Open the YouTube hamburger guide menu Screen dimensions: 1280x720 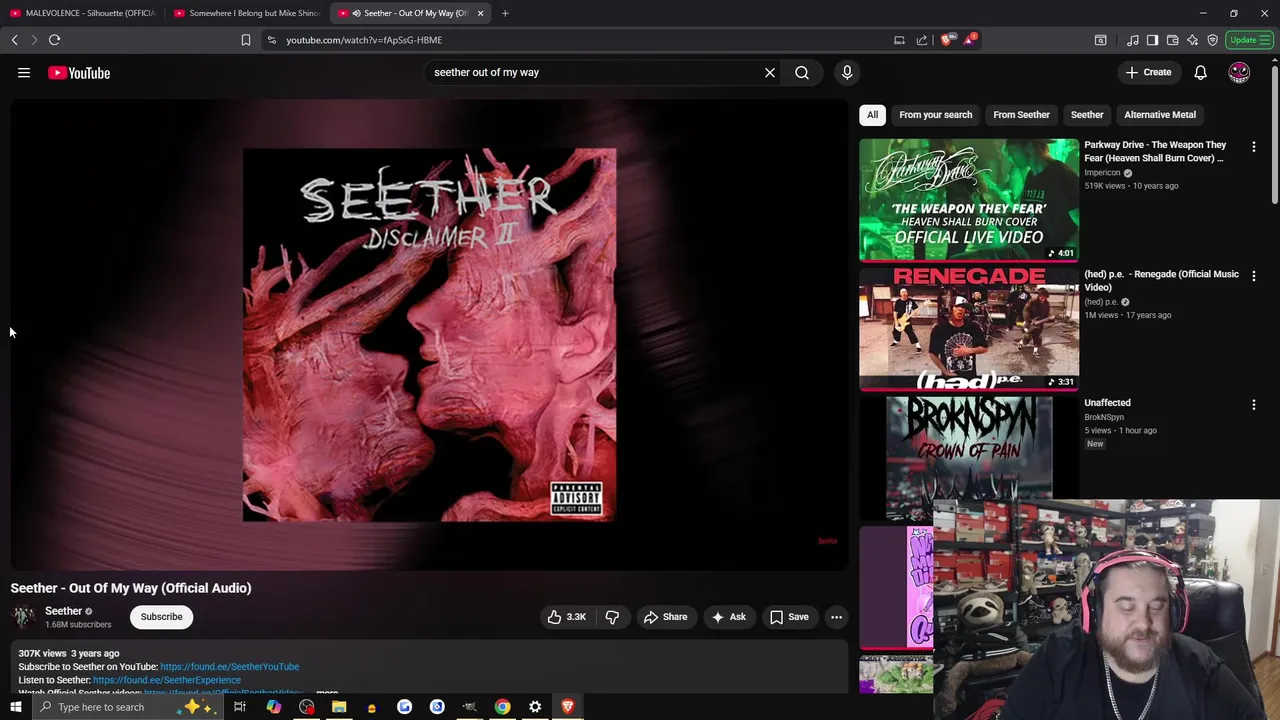click(x=24, y=72)
